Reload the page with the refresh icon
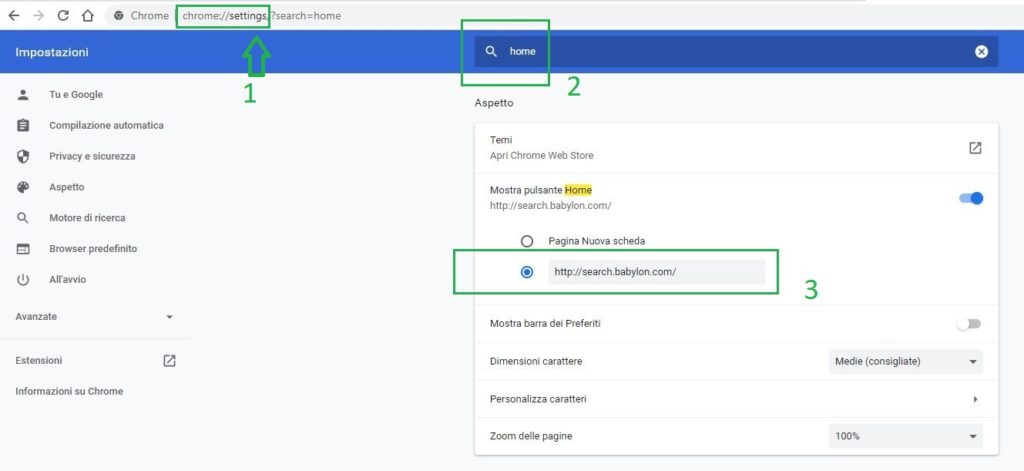 [x=63, y=16]
